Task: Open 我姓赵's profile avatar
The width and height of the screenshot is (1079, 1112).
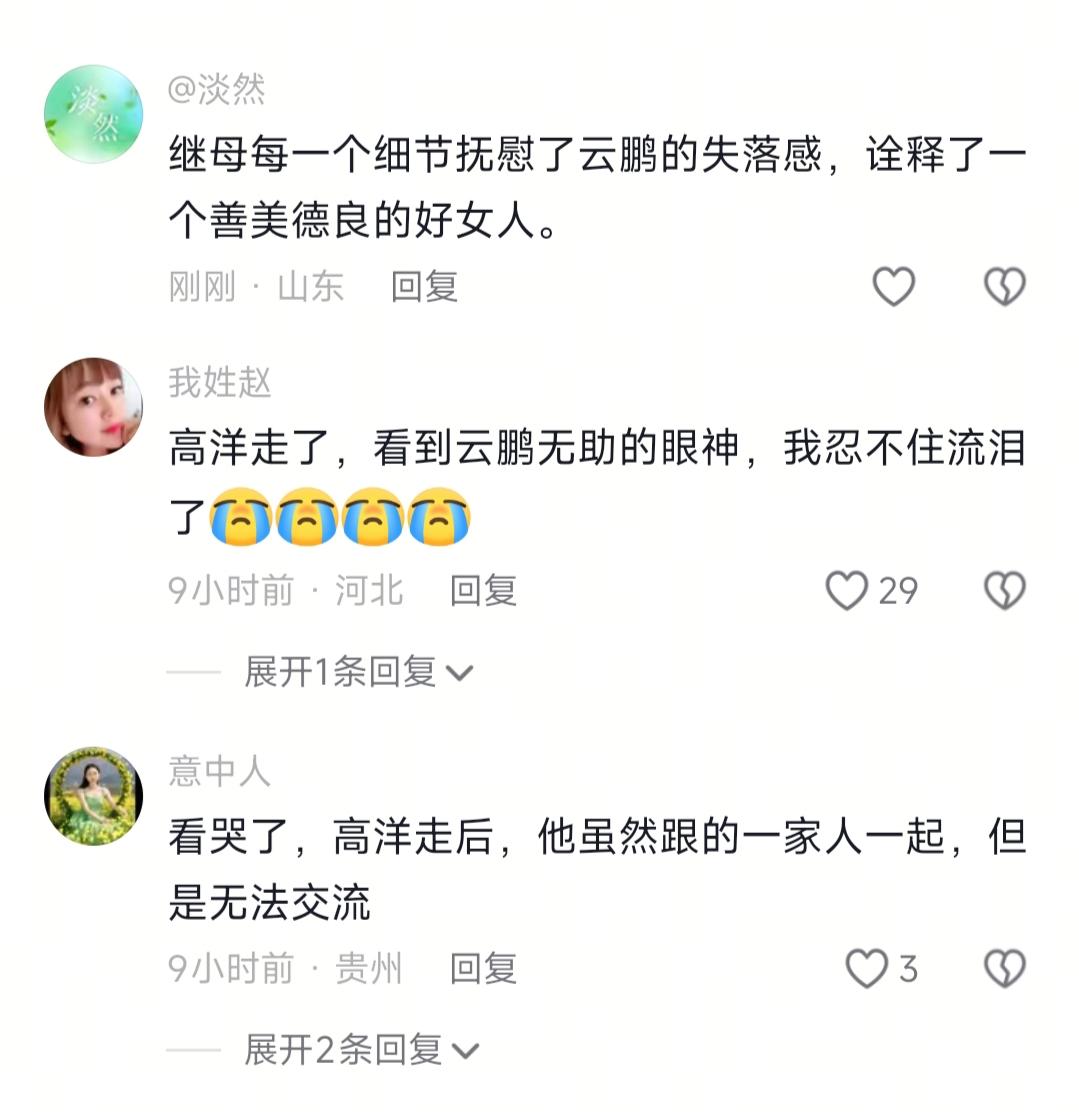Action: coord(94,406)
